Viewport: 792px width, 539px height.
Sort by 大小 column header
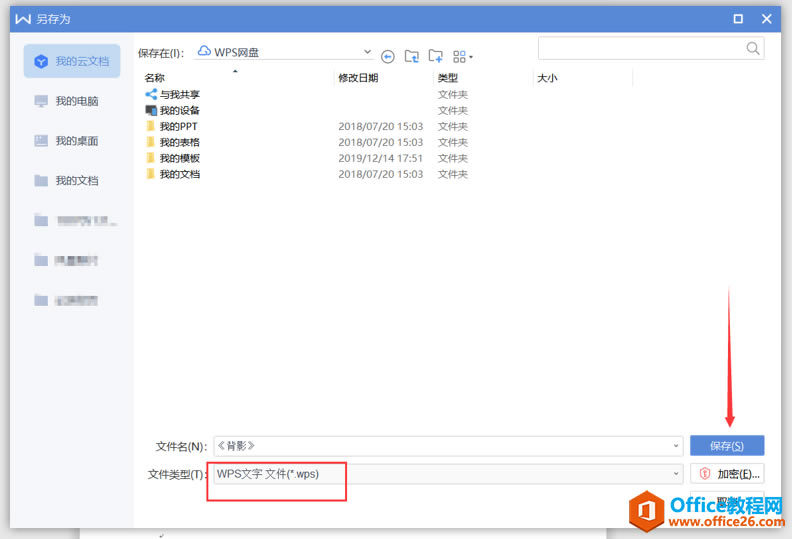pos(547,78)
